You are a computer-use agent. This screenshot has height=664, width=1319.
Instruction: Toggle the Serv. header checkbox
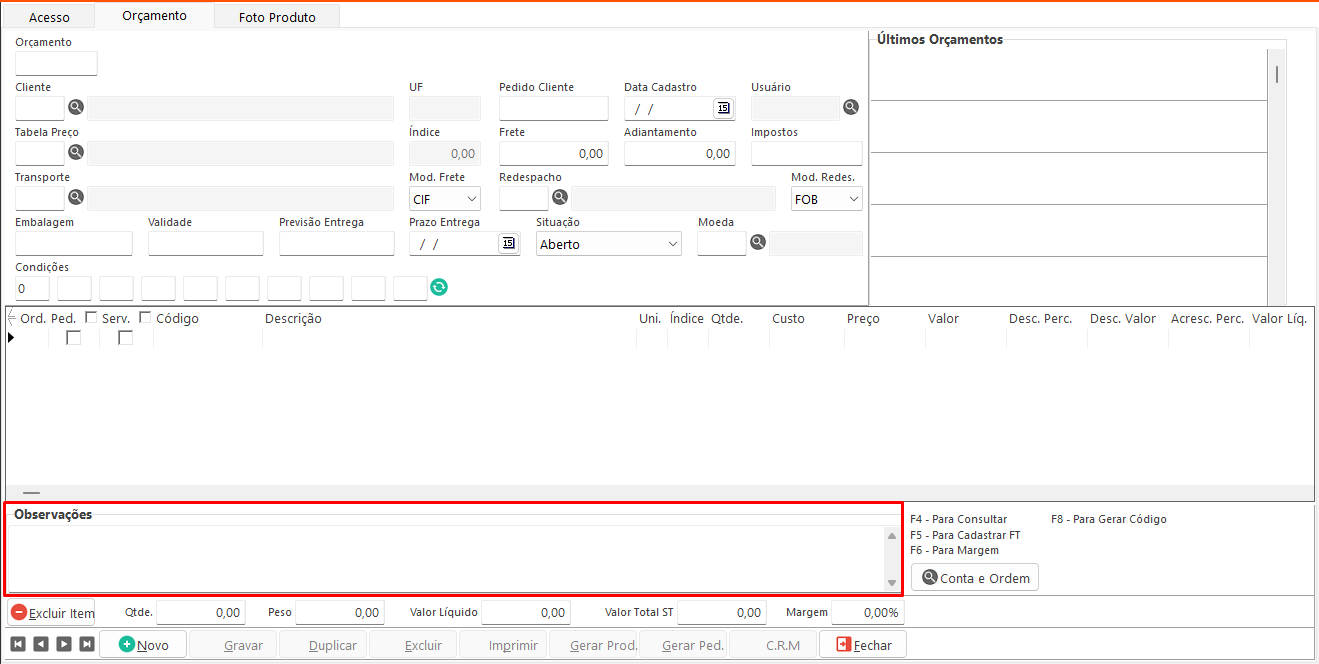tap(145, 318)
